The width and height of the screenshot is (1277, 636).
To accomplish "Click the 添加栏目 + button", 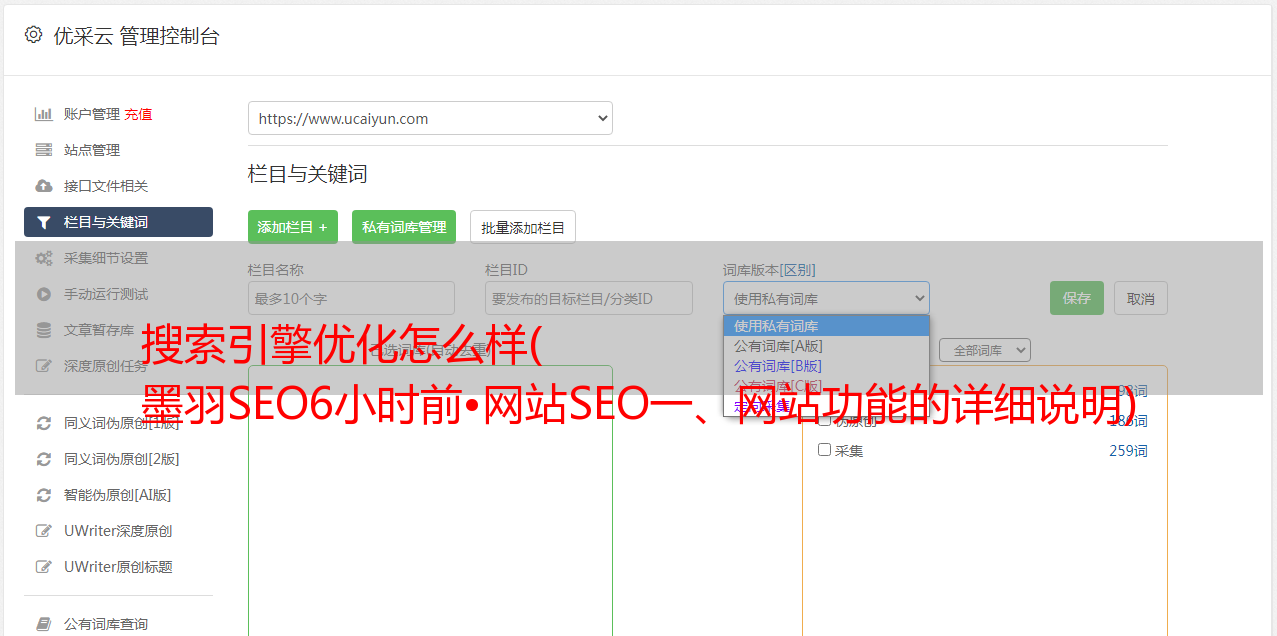I will click(293, 227).
